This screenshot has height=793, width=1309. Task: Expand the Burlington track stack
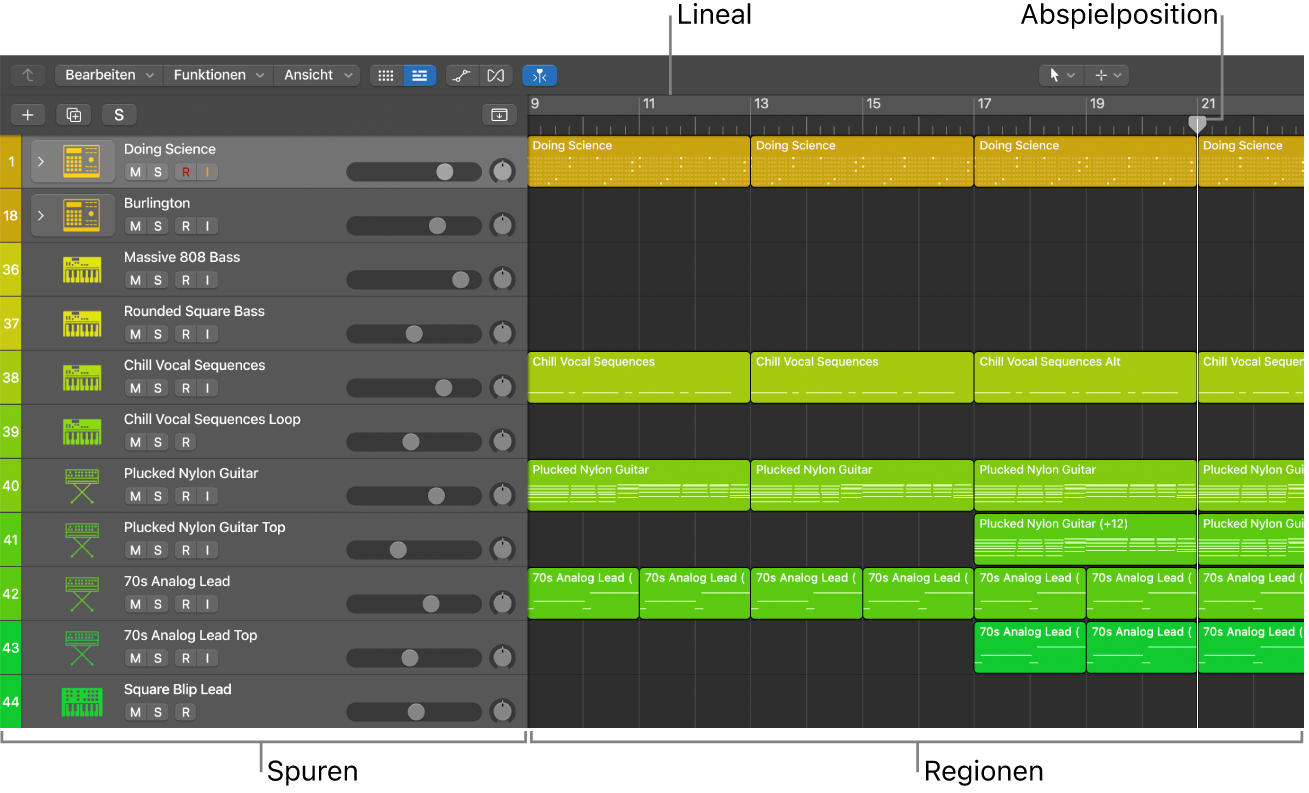[x=41, y=216]
